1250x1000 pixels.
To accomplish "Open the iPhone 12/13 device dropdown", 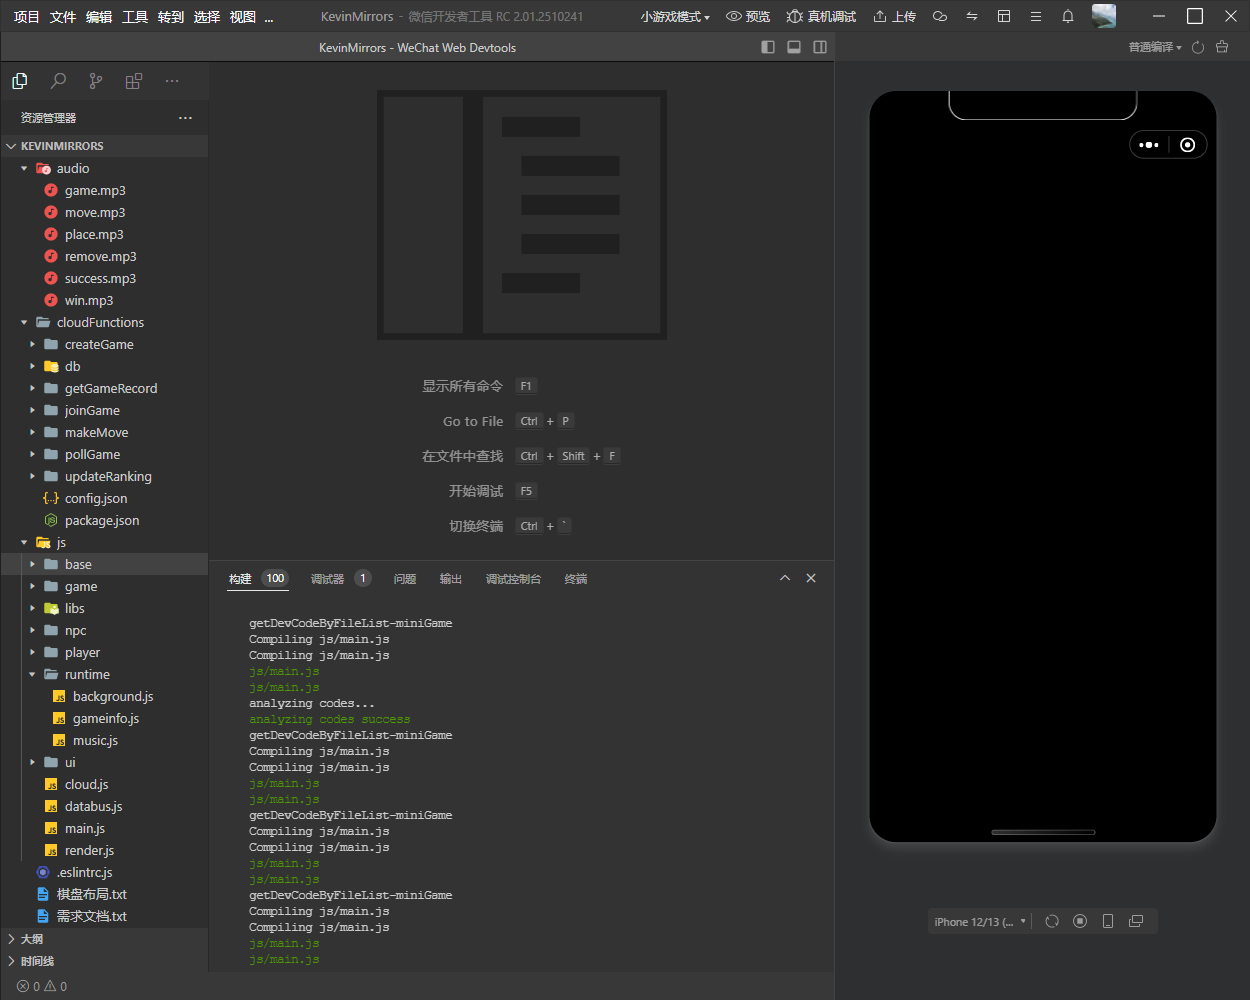I will tap(980, 921).
